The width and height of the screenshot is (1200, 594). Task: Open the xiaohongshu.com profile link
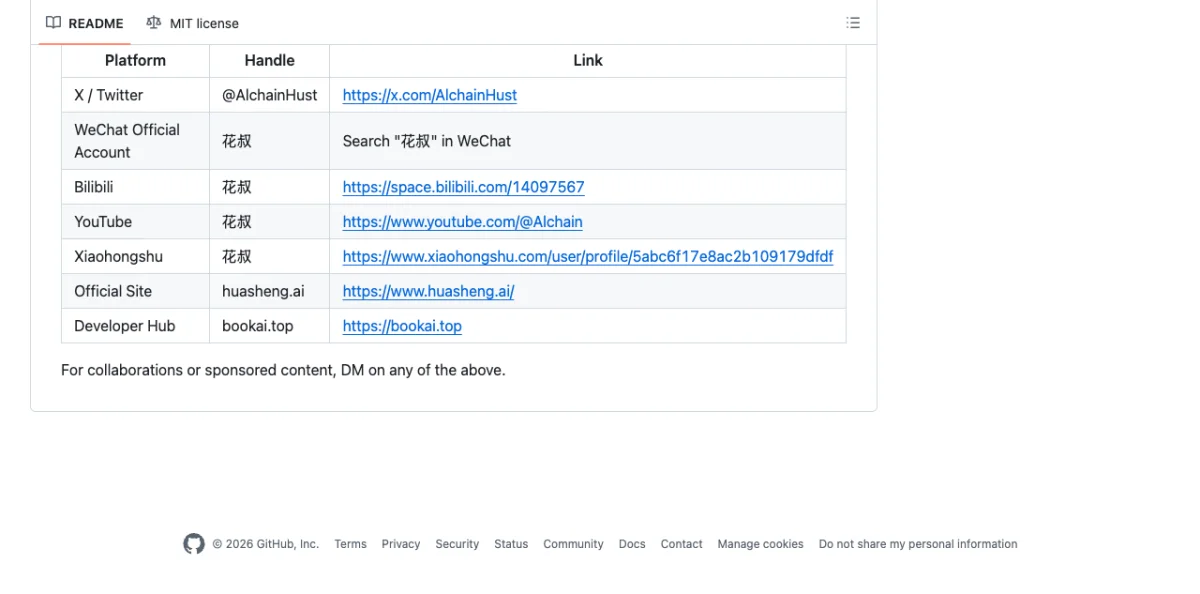[588, 257]
